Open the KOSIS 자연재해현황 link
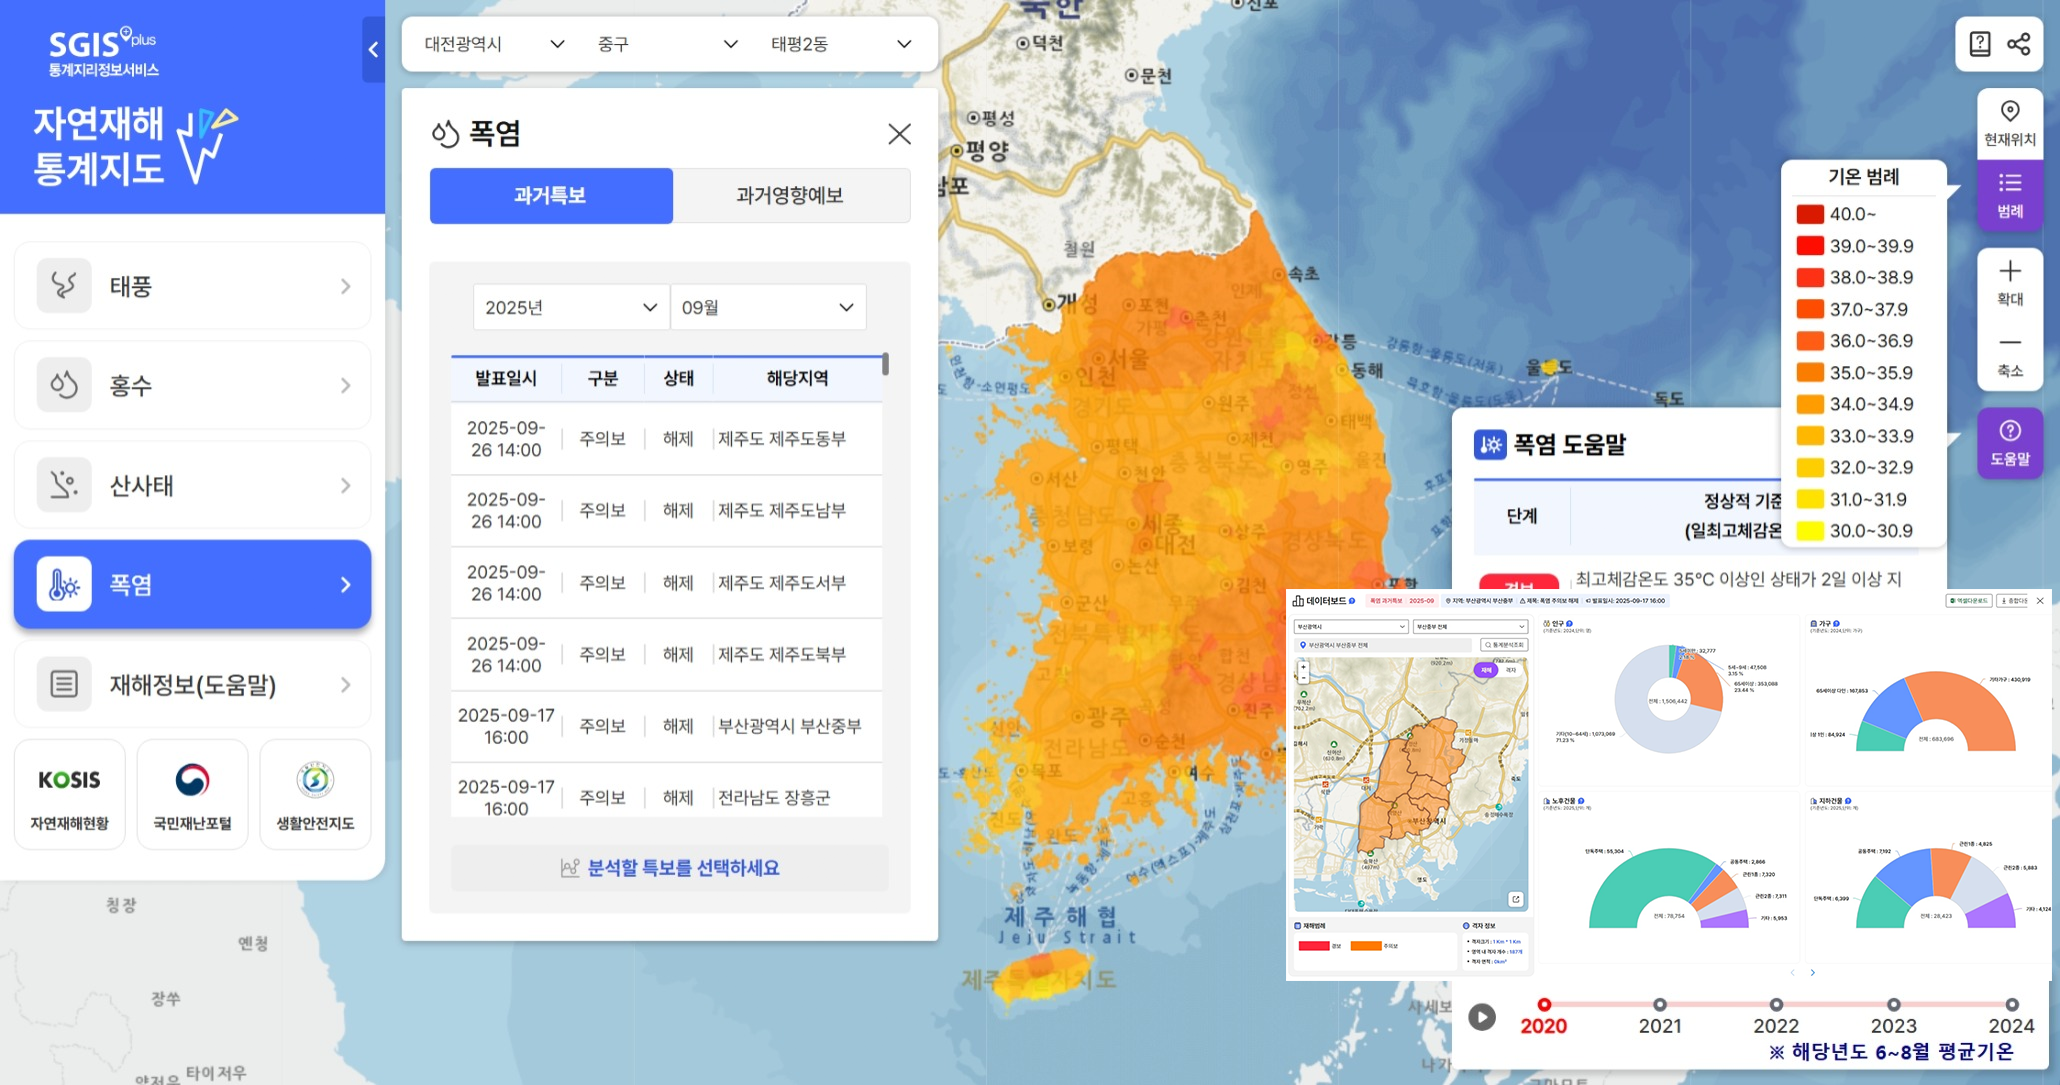 [x=69, y=795]
